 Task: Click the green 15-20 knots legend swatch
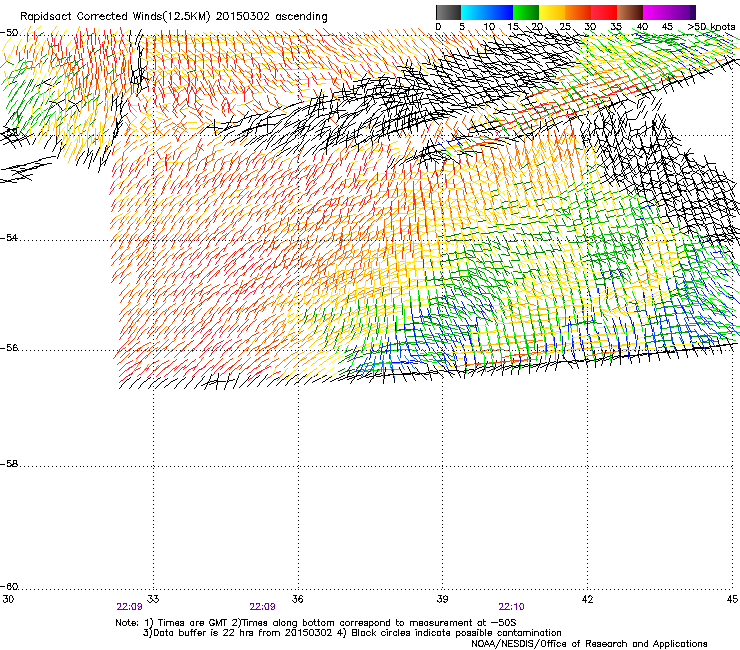point(526,12)
